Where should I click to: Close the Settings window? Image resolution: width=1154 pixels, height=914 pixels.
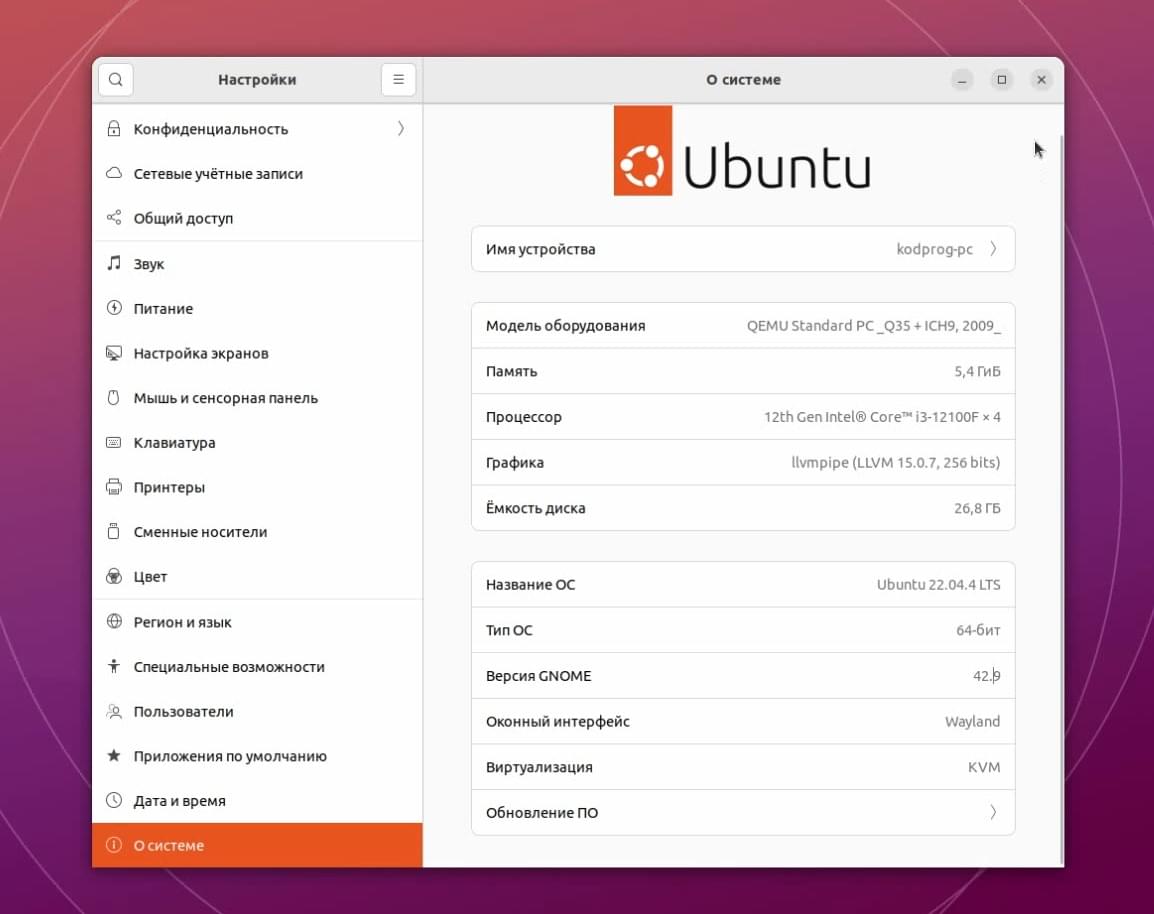[1041, 79]
